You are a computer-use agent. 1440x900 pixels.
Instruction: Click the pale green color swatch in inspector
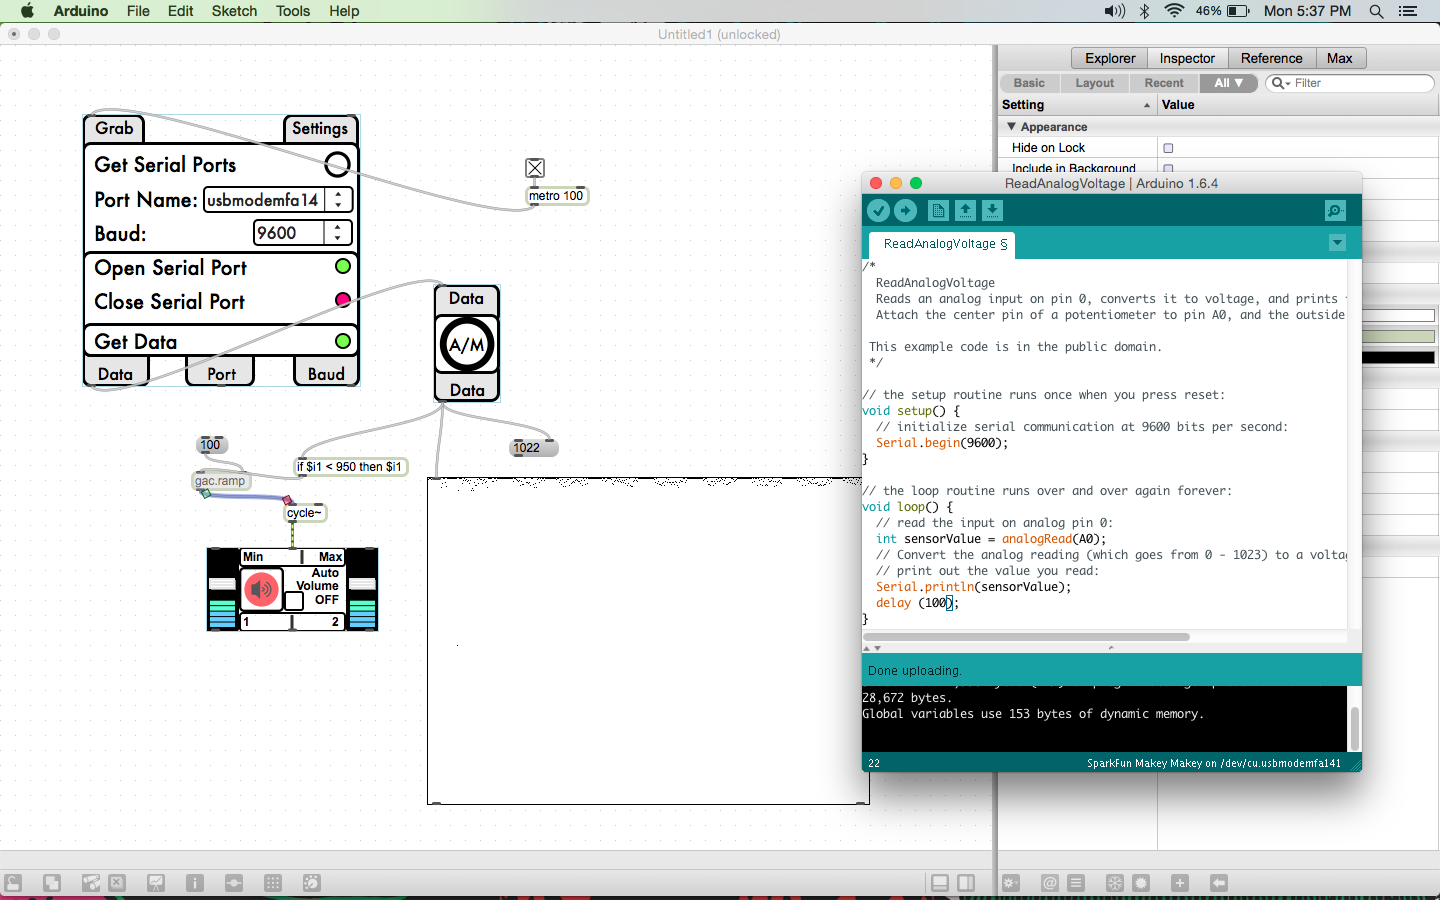pos(1398,337)
